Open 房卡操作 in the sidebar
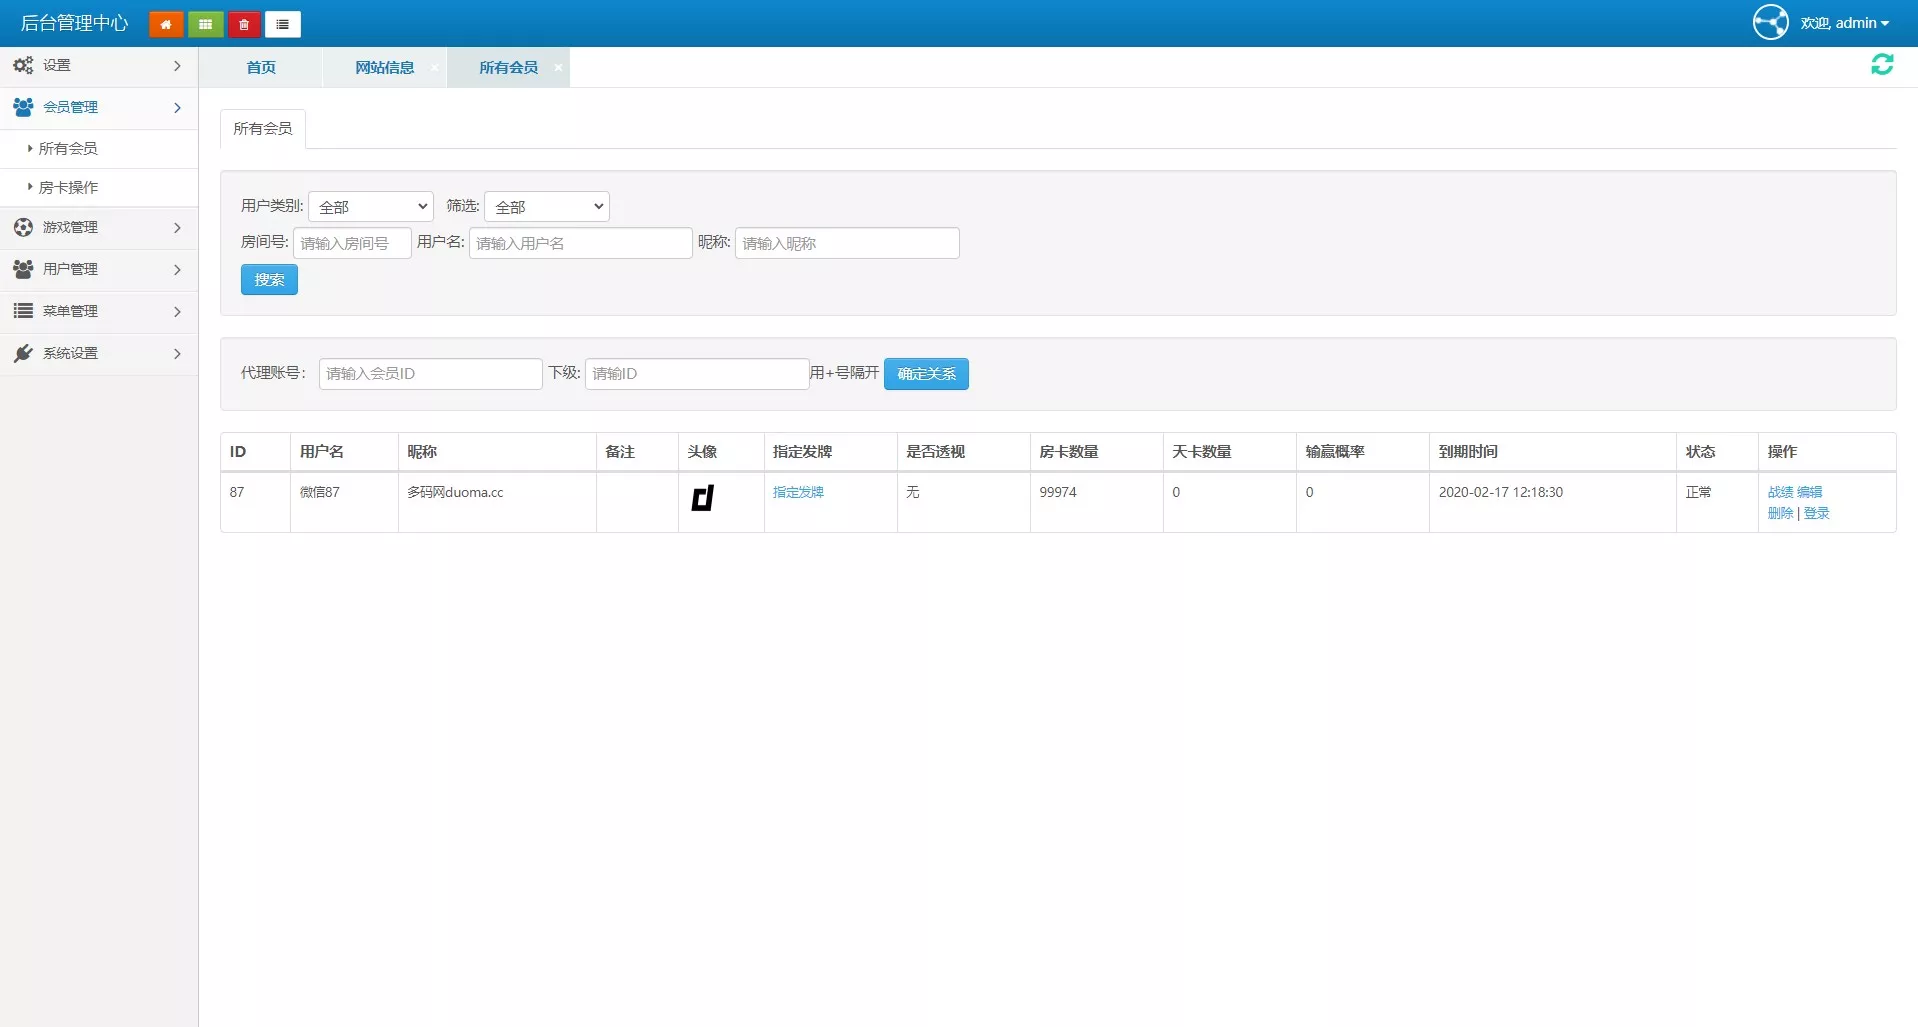The width and height of the screenshot is (1918, 1027). (68, 188)
